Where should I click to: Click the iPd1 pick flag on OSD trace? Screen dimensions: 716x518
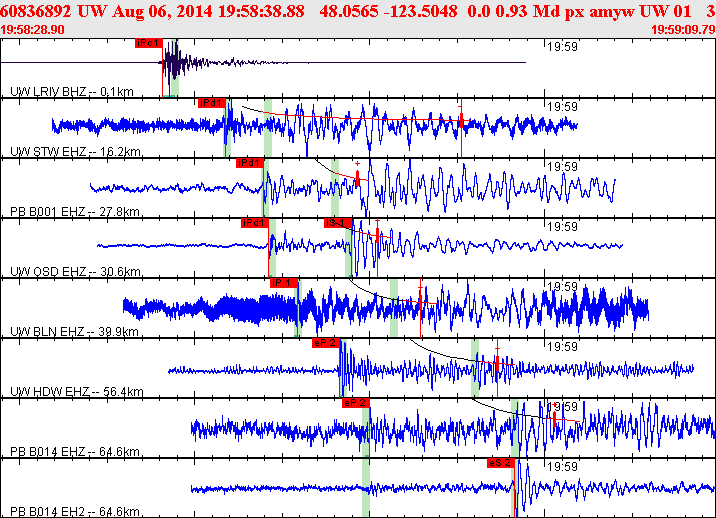255,223
